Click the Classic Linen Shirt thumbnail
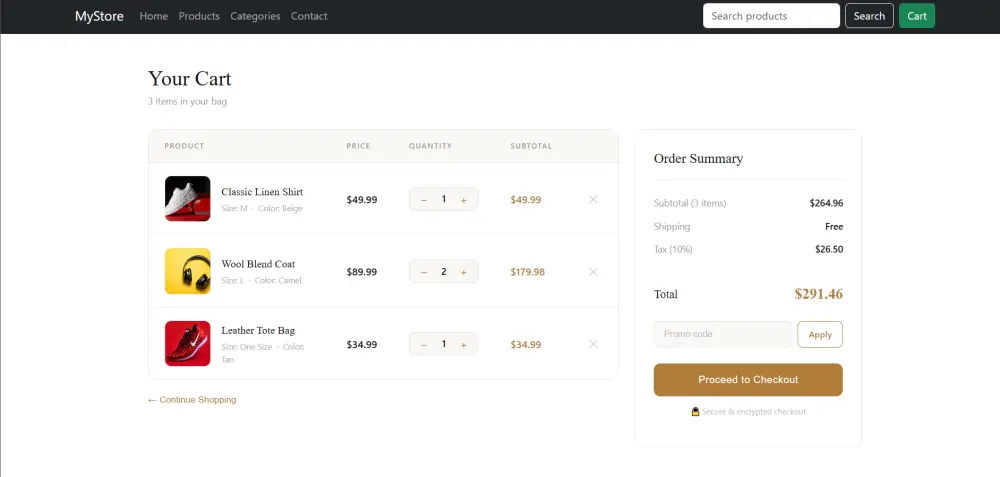The height and width of the screenshot is (477, 1000). click(188, 199)
